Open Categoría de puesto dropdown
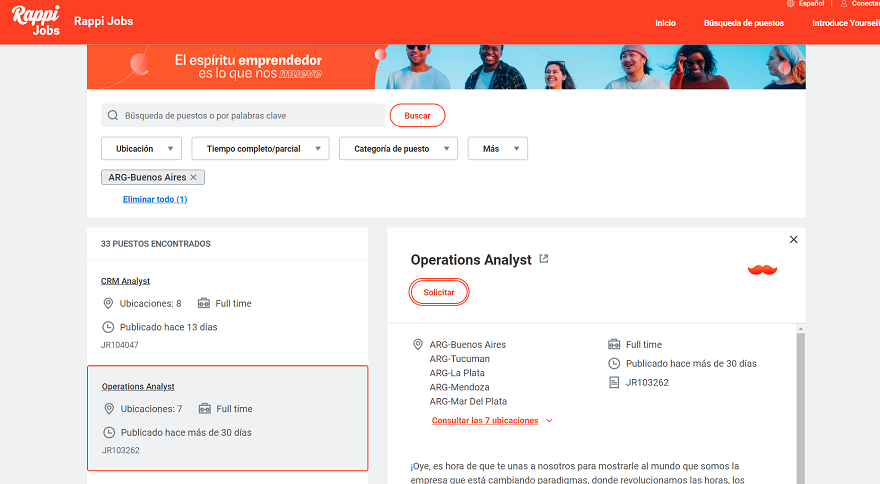The height and width of the screenshot is (484, 880). pos(398,149)
